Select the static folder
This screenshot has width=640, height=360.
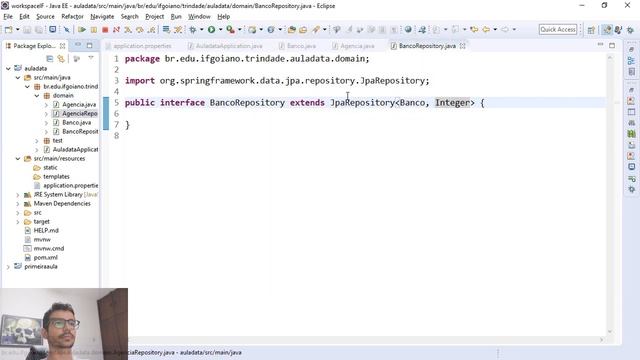[50, 168]
